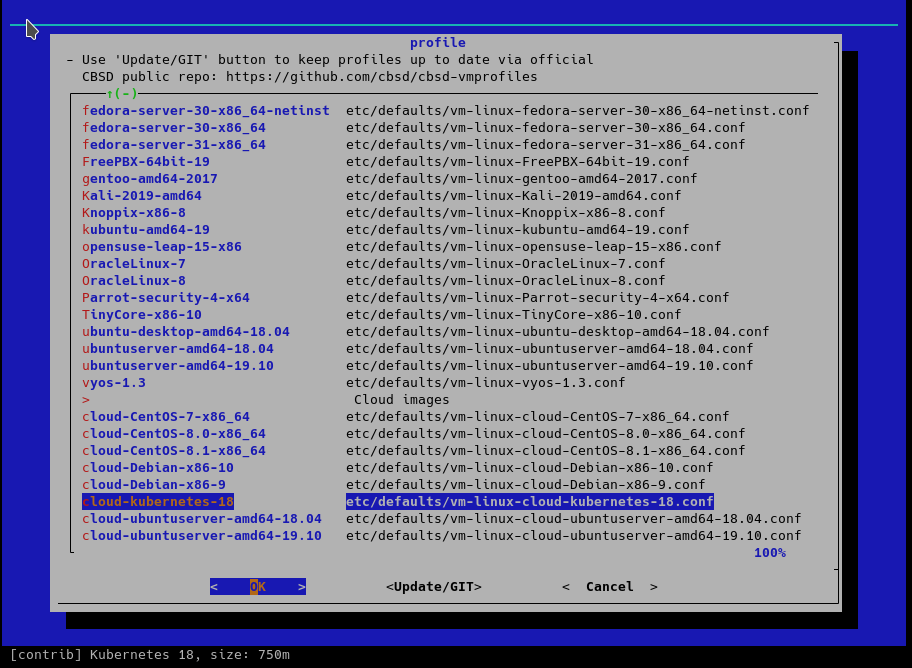Click the ubuntuserver-amd64-18.04 profile name

click(x=178, y=349)
